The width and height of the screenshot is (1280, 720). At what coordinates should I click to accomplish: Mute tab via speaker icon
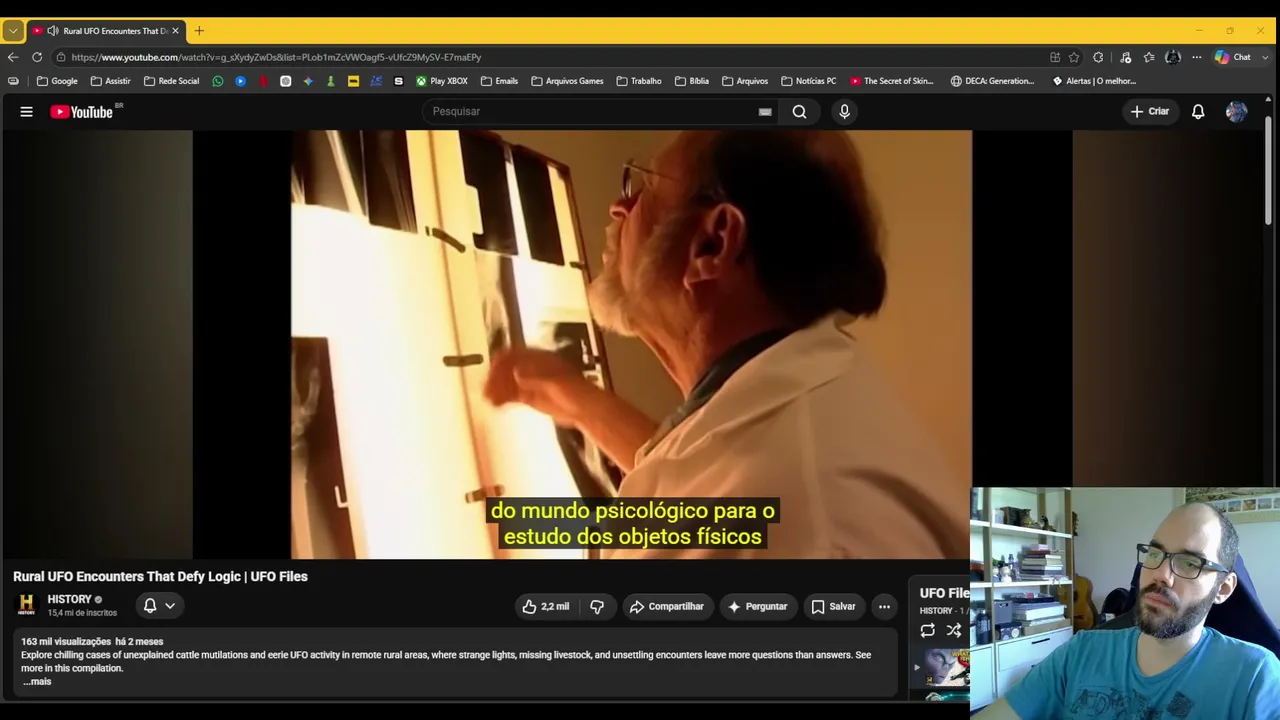[53, 31]
